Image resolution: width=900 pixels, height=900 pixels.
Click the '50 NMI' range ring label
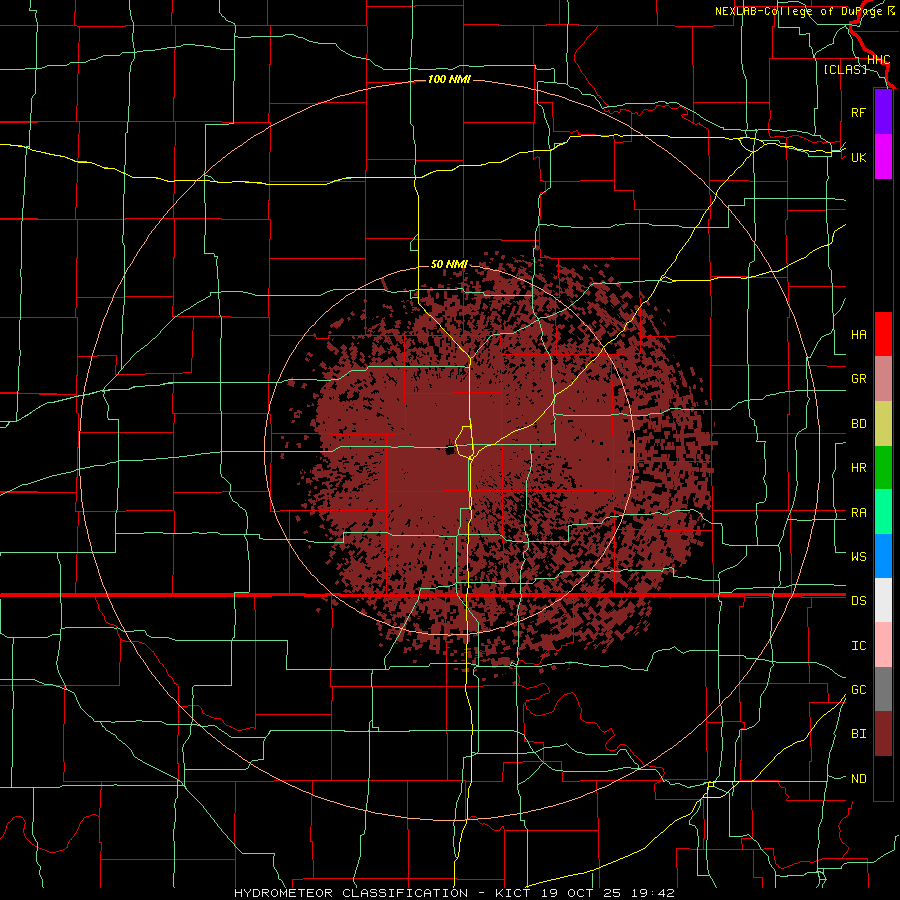point(449,264)
